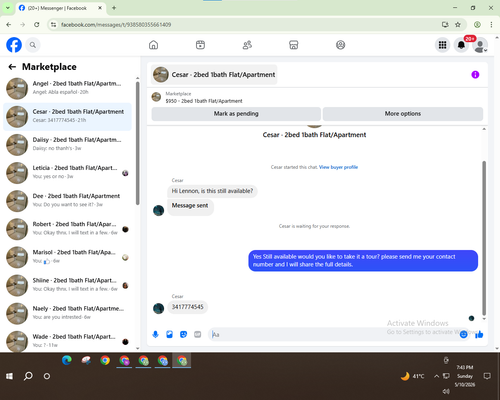Open Notifications bell with 20+ badge

461,45
